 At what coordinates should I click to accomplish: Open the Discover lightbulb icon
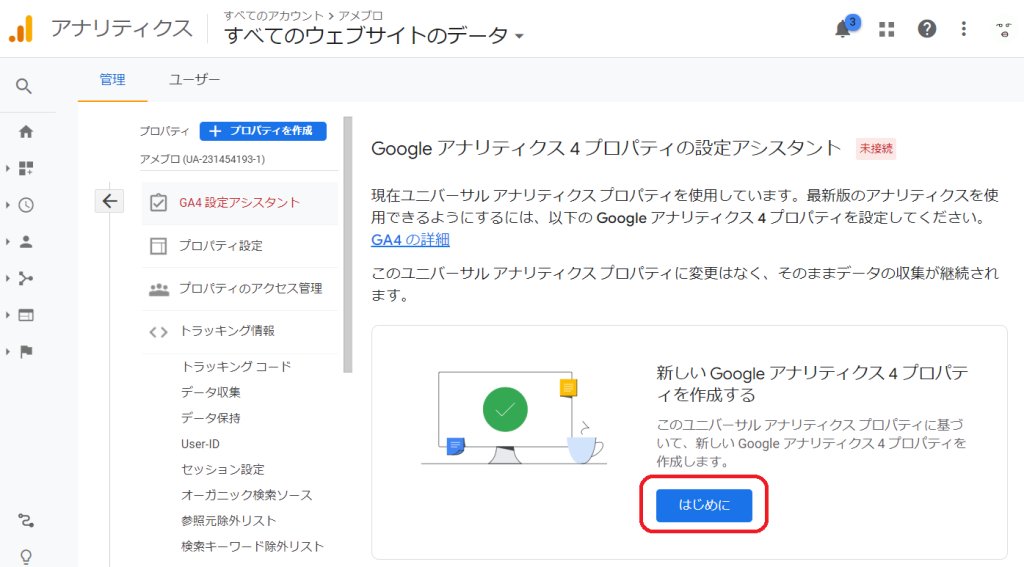(26, 556)
